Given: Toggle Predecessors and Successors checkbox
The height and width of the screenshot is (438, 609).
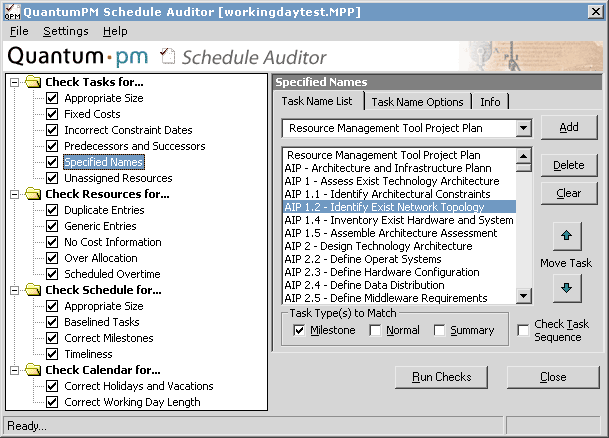Looking at the screenshot, I should click(52, 146).
